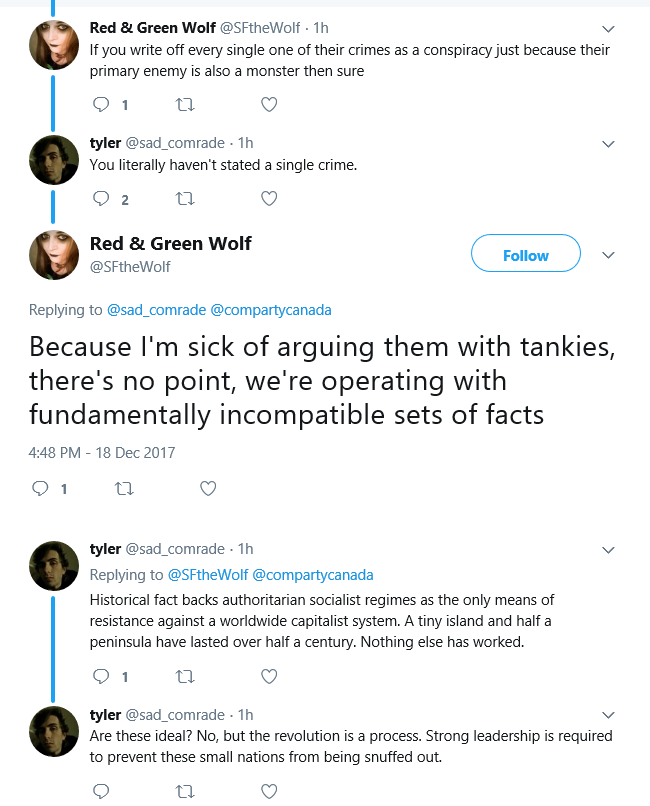Image resolution: width=650 pixels, height=806 pixels.
Task: Expand options on tyler's 'Historical fact' tweet
Action: point(608,550)
